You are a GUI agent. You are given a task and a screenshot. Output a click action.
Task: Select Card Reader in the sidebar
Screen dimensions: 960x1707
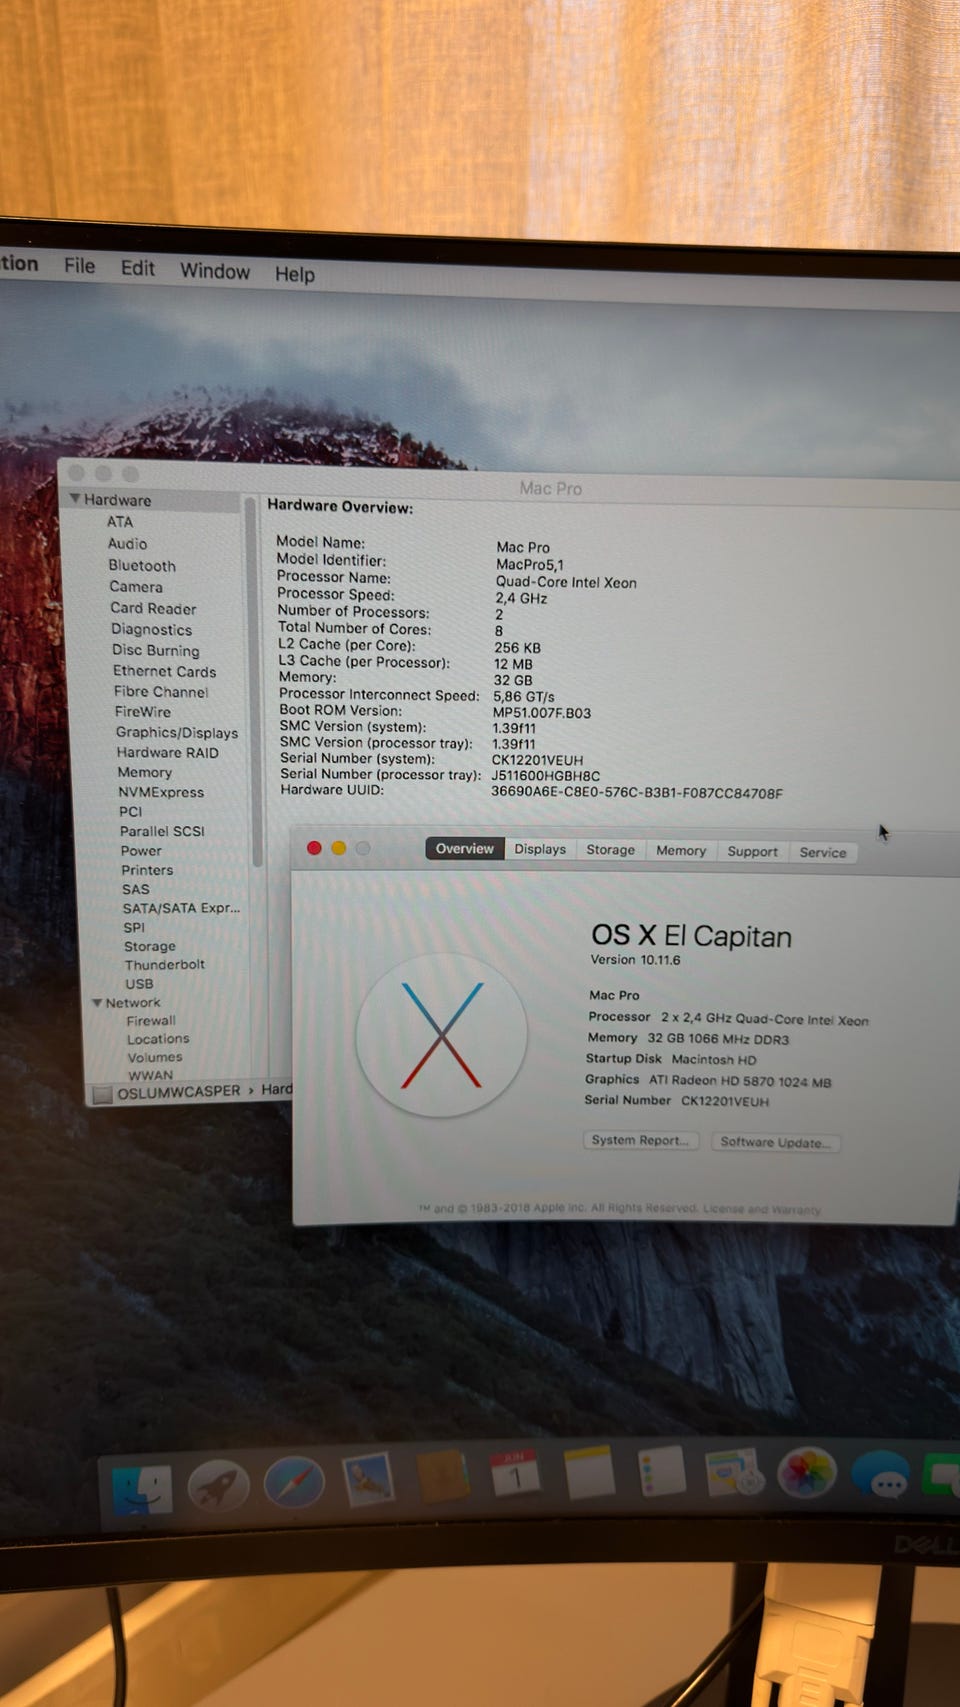(x=153, y=608)
